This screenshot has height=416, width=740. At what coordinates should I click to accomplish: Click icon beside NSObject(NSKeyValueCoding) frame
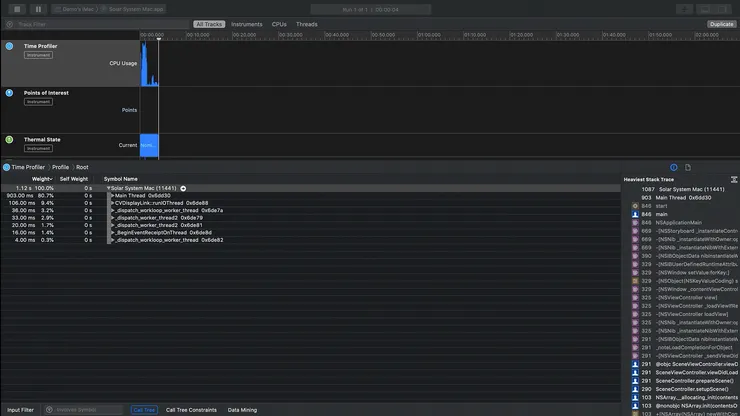click(x=635, y=281)
